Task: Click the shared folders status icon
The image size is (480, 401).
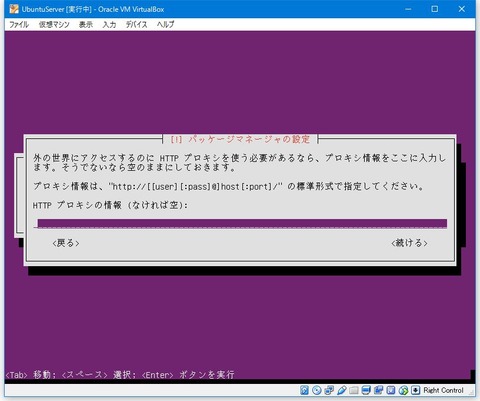Action: point(354,390)
